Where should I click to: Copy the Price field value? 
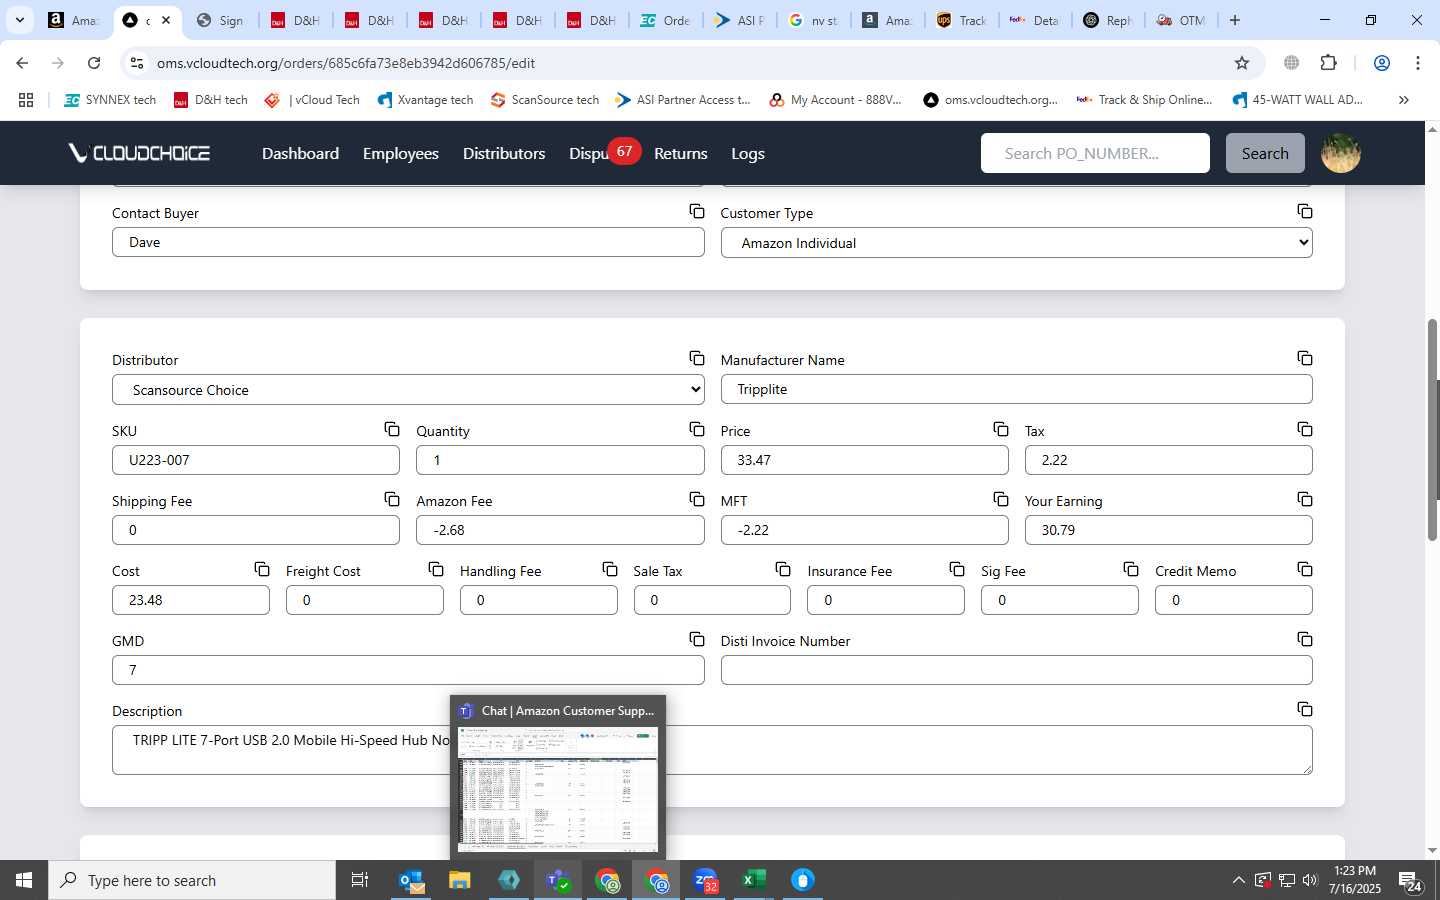(x=1001, y=429)
